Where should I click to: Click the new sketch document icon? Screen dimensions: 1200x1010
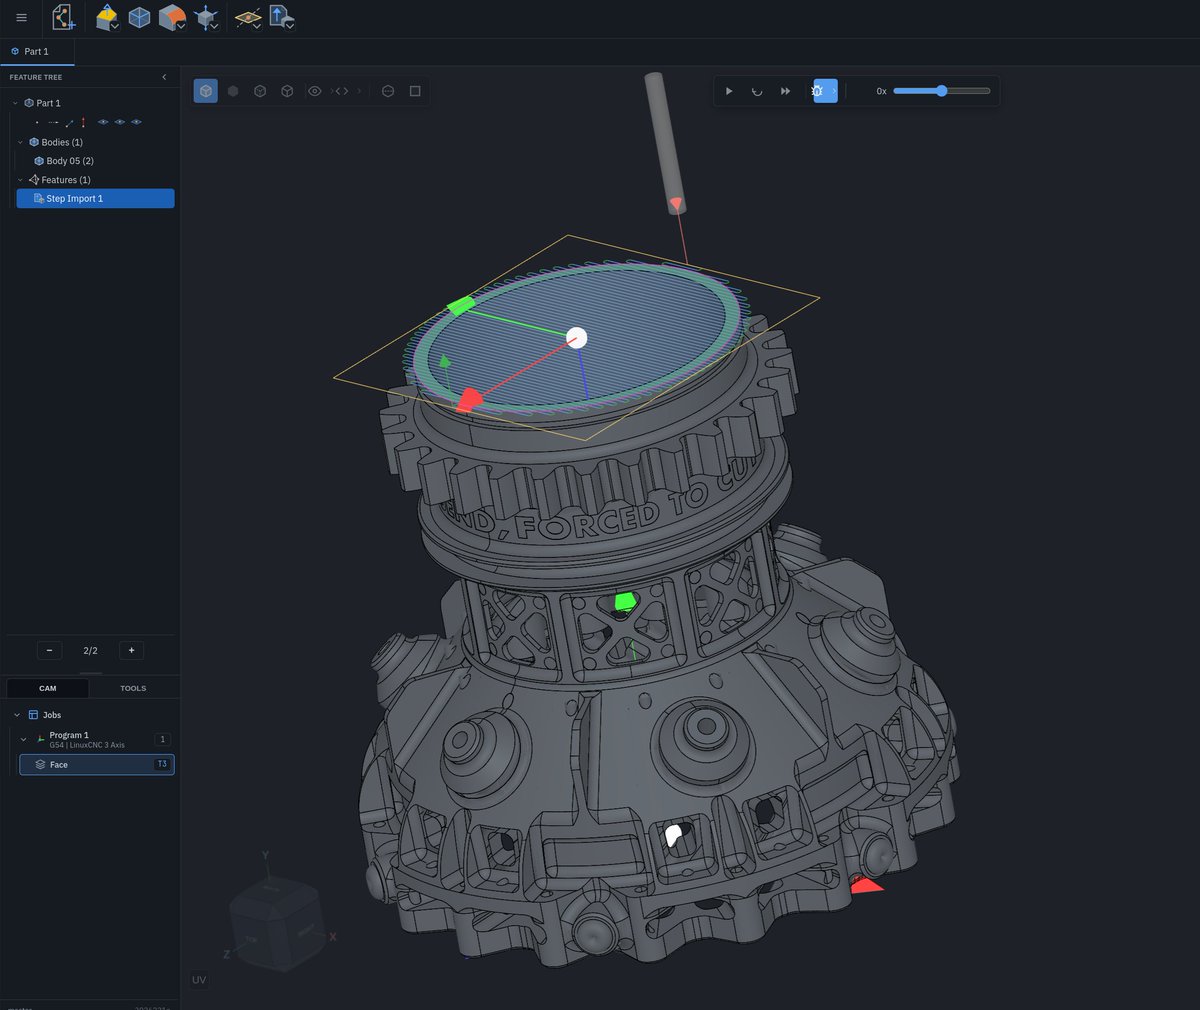tap(63, 17)
